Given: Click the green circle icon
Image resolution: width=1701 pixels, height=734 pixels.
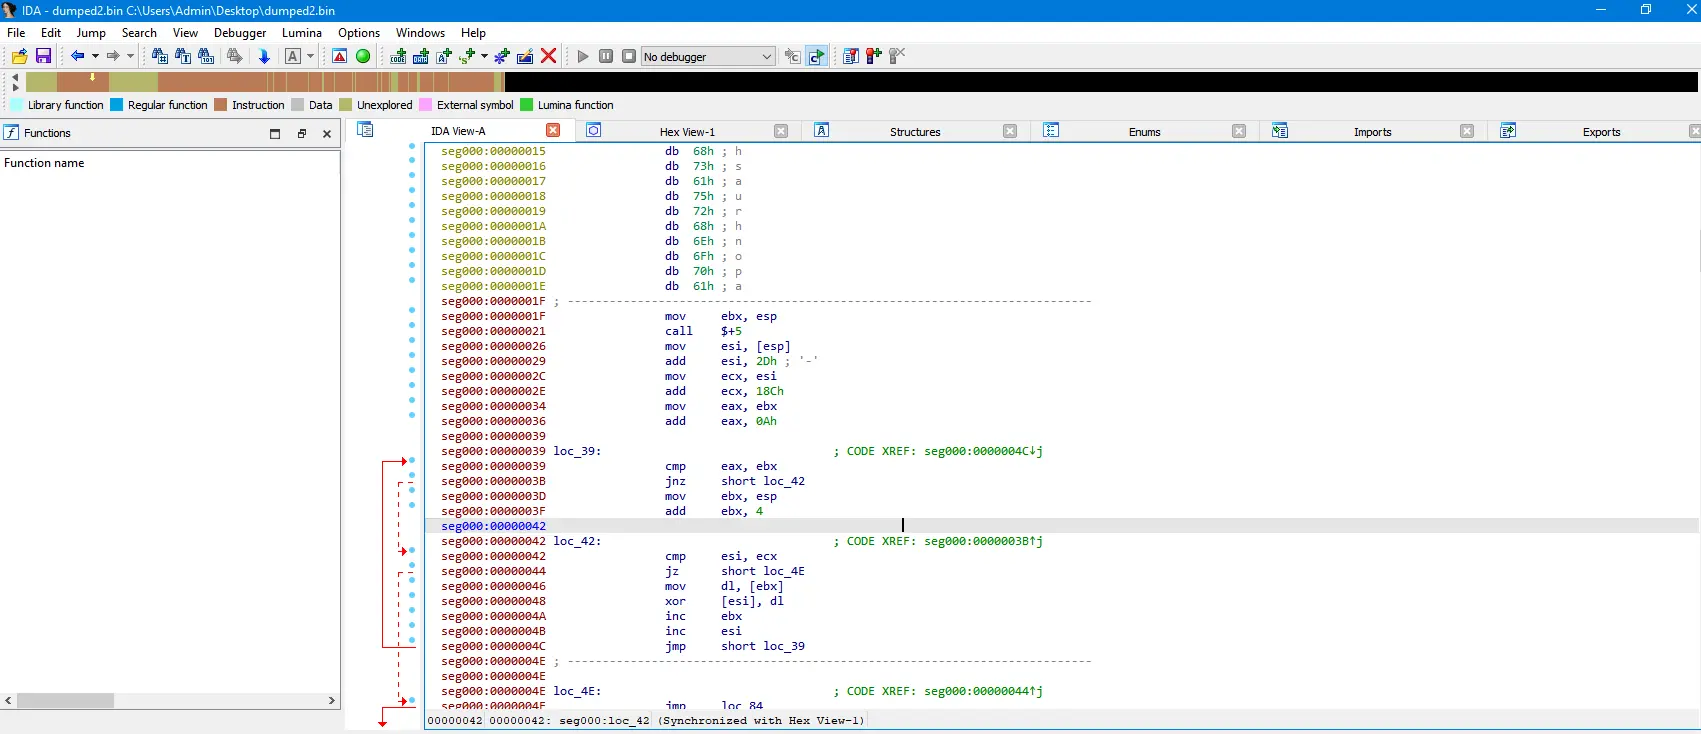Looking at the screenshot, I should coord(363,56).
